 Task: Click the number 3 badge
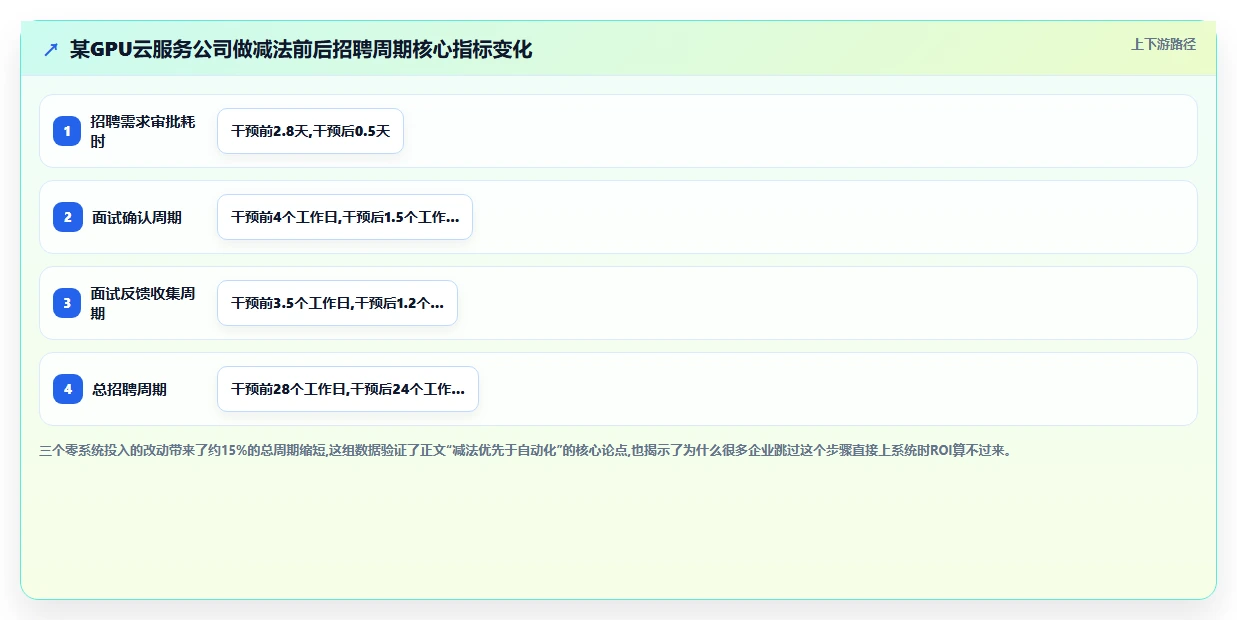click(67, 303)
